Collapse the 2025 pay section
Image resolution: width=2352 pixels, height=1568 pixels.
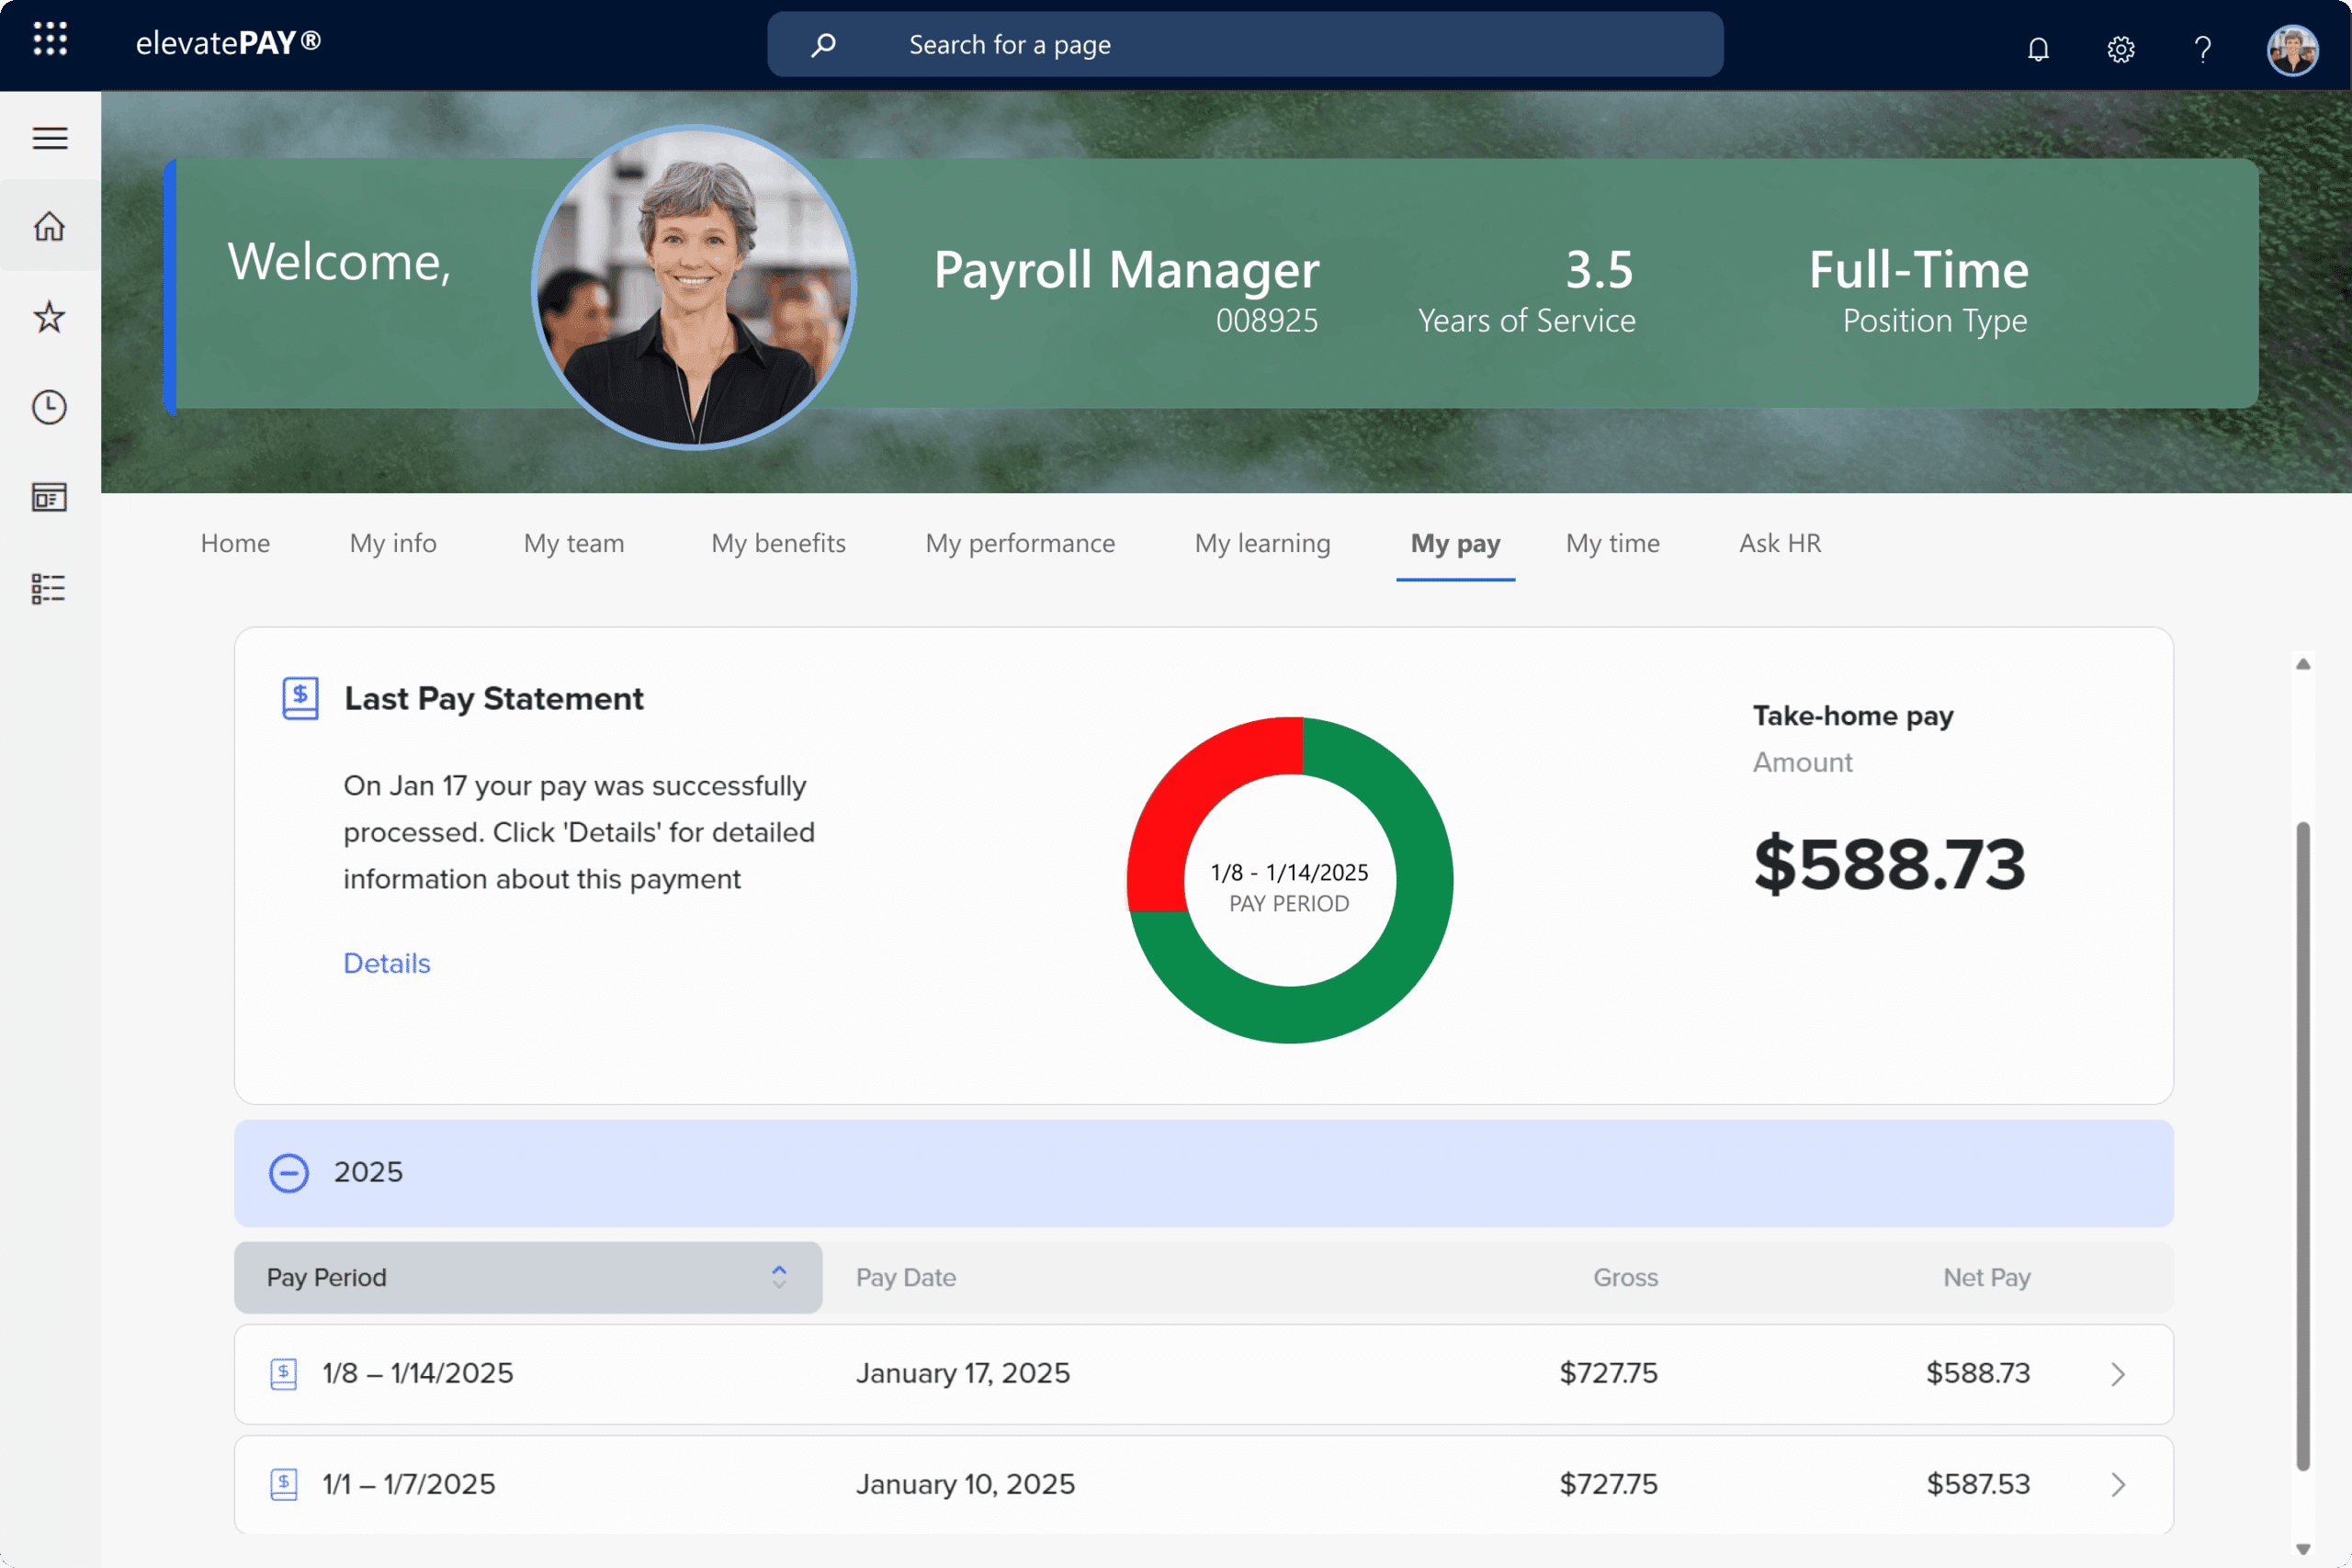[x=289, y=1173]
